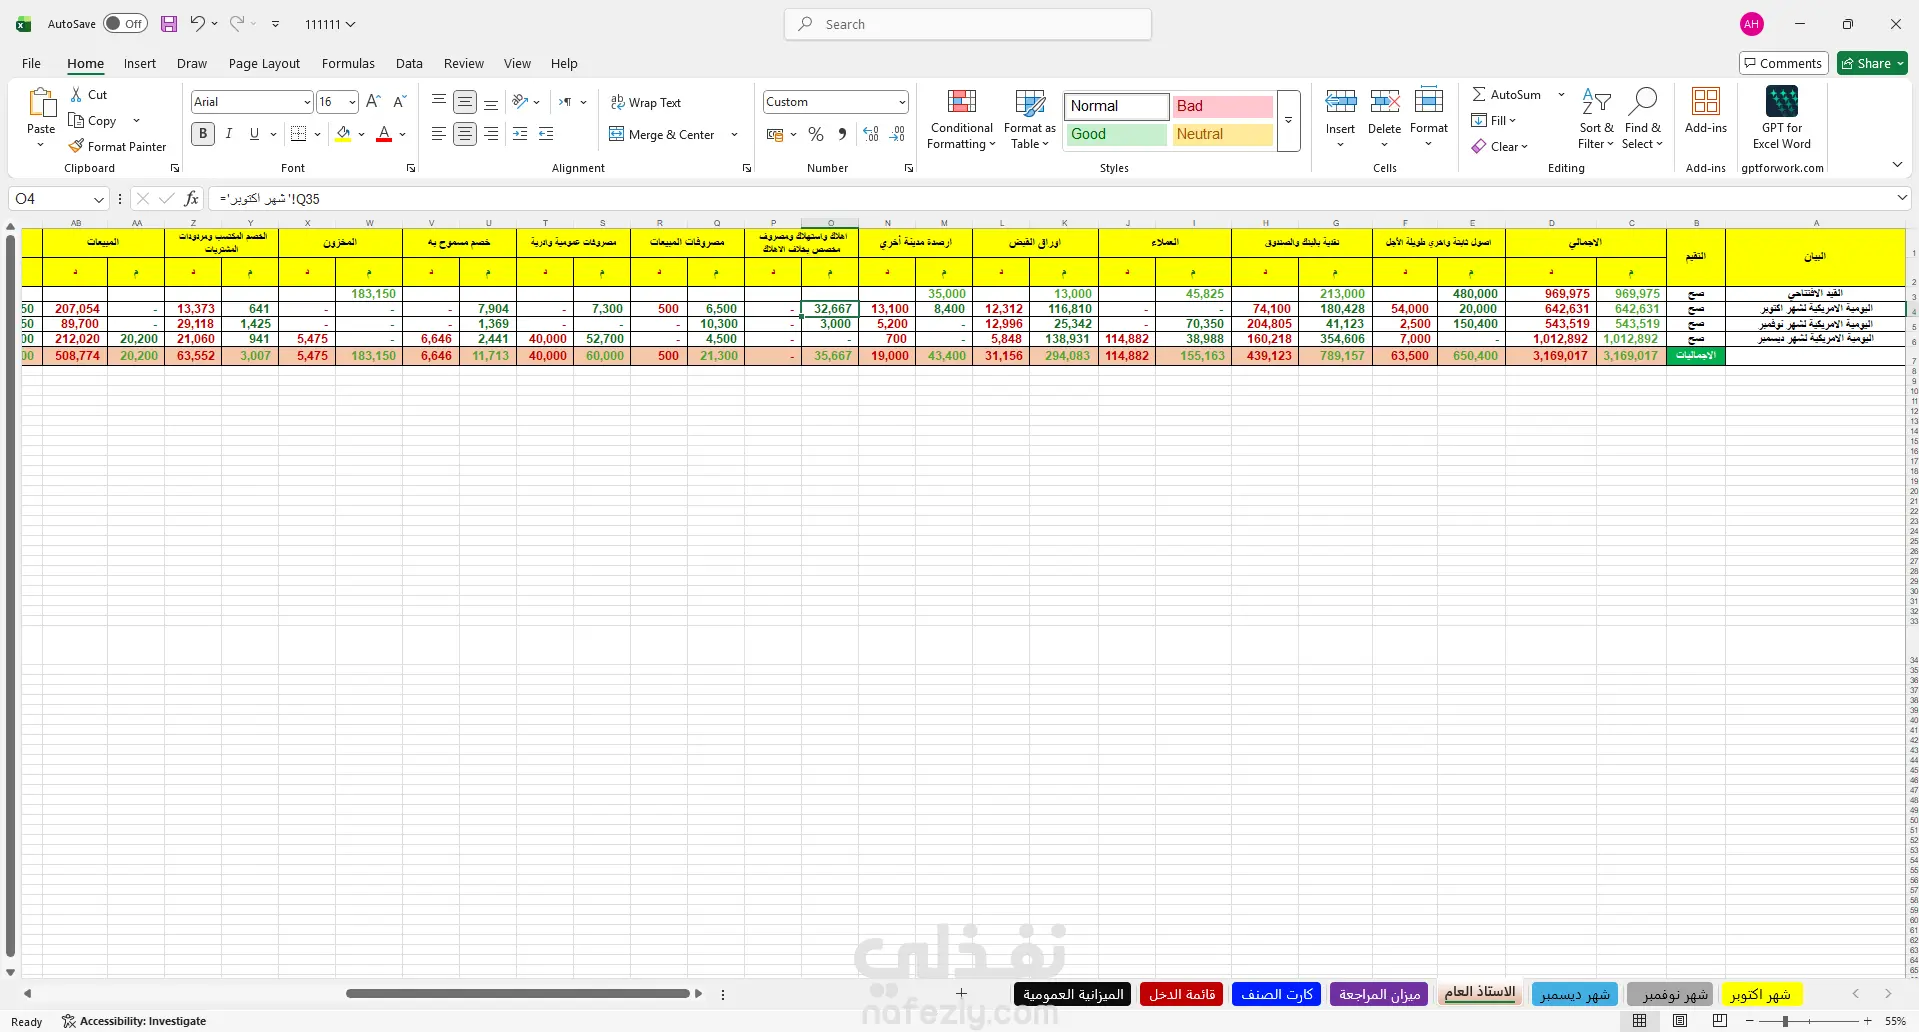Click the zoom slider handle
The width and height of the screenshot is (1919, 1032).
(1785, 1021)
